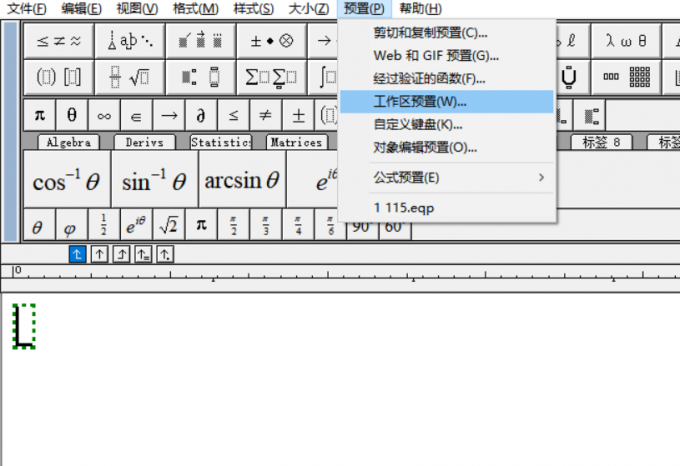Insert the right arrow symbol from the symbol row
This screenshot has height=466, width=680.
[169, 115]
